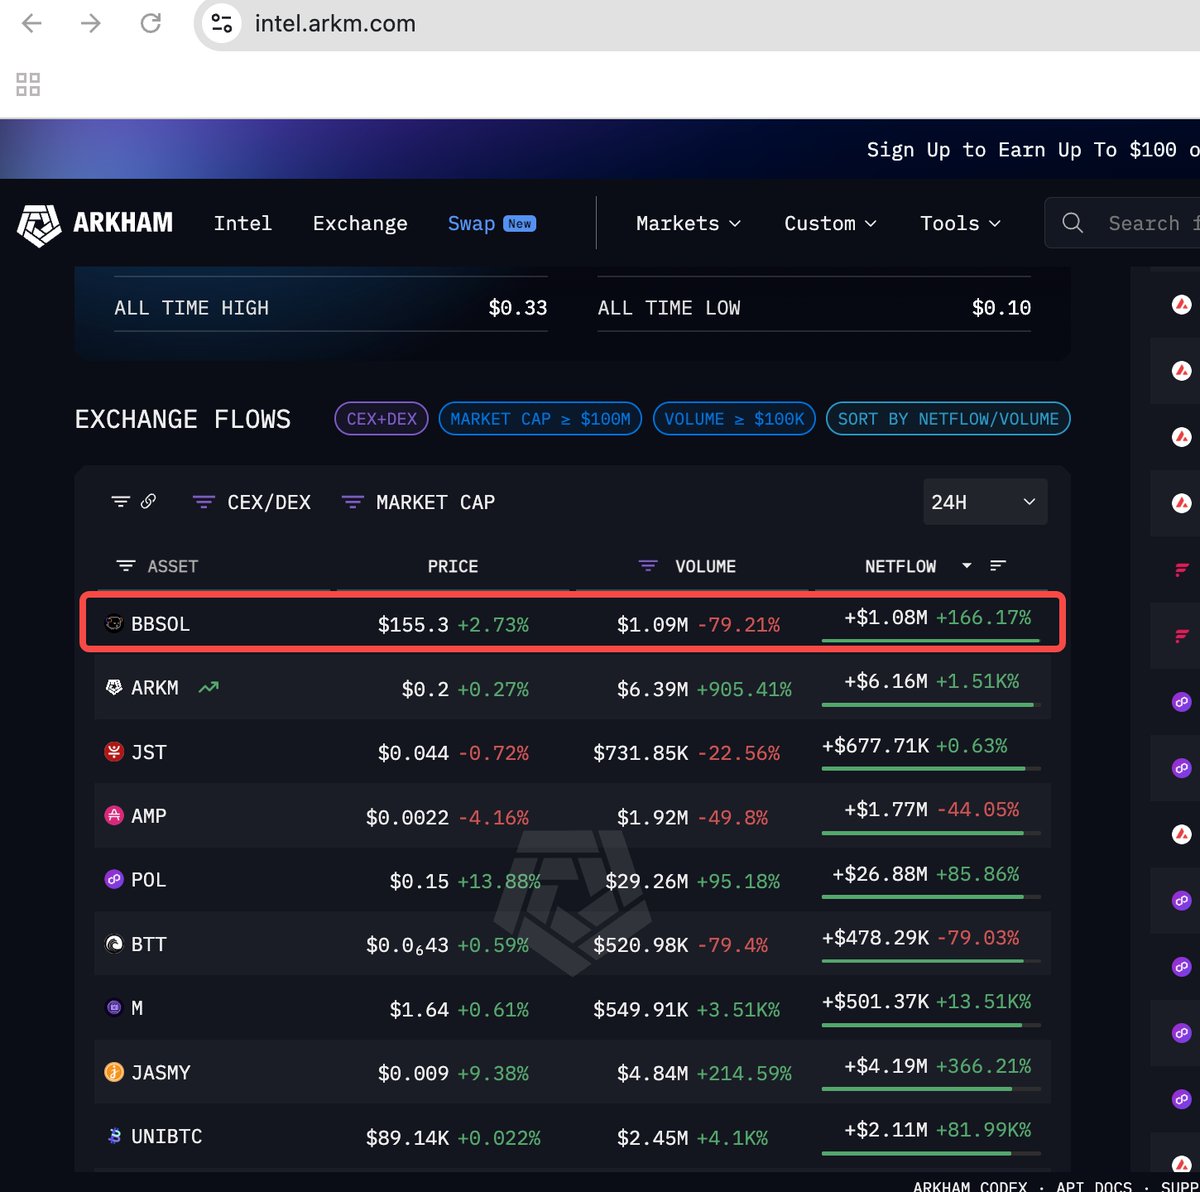
Task: Click the POL netflow bar
Action: [x=930, y=896]
